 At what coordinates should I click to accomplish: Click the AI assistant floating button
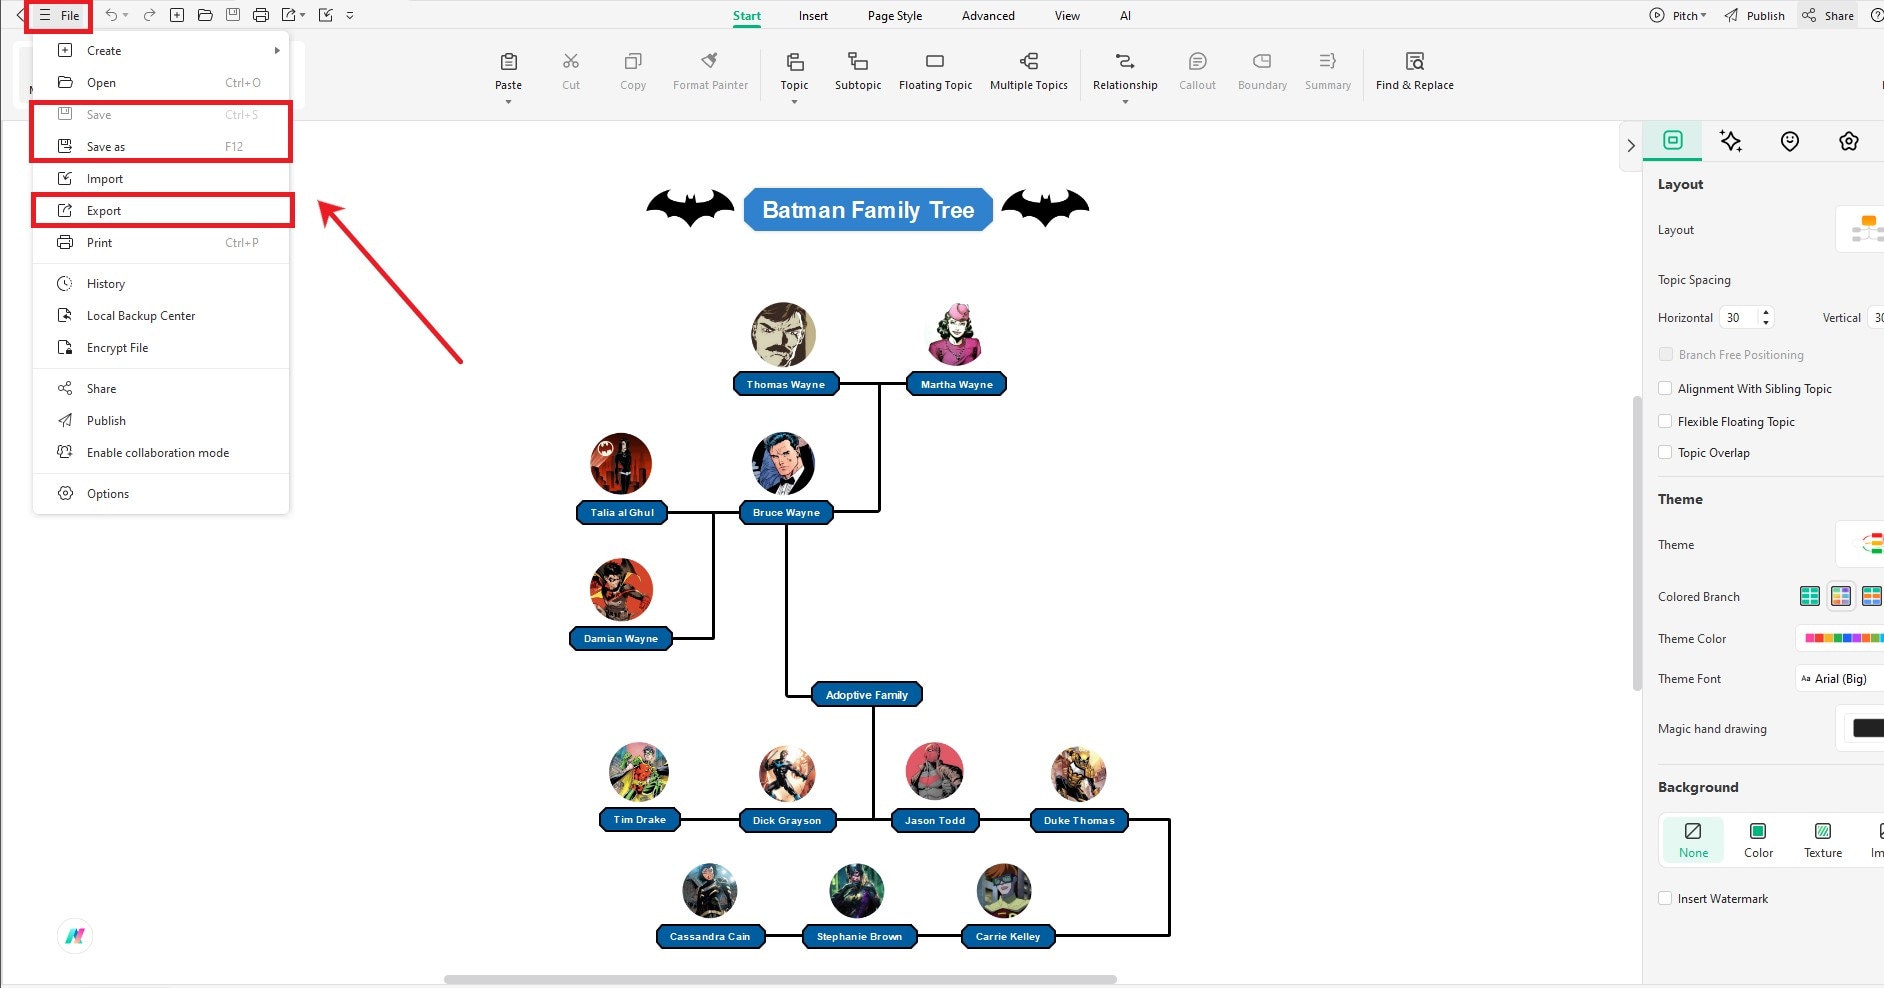point(75,936)
